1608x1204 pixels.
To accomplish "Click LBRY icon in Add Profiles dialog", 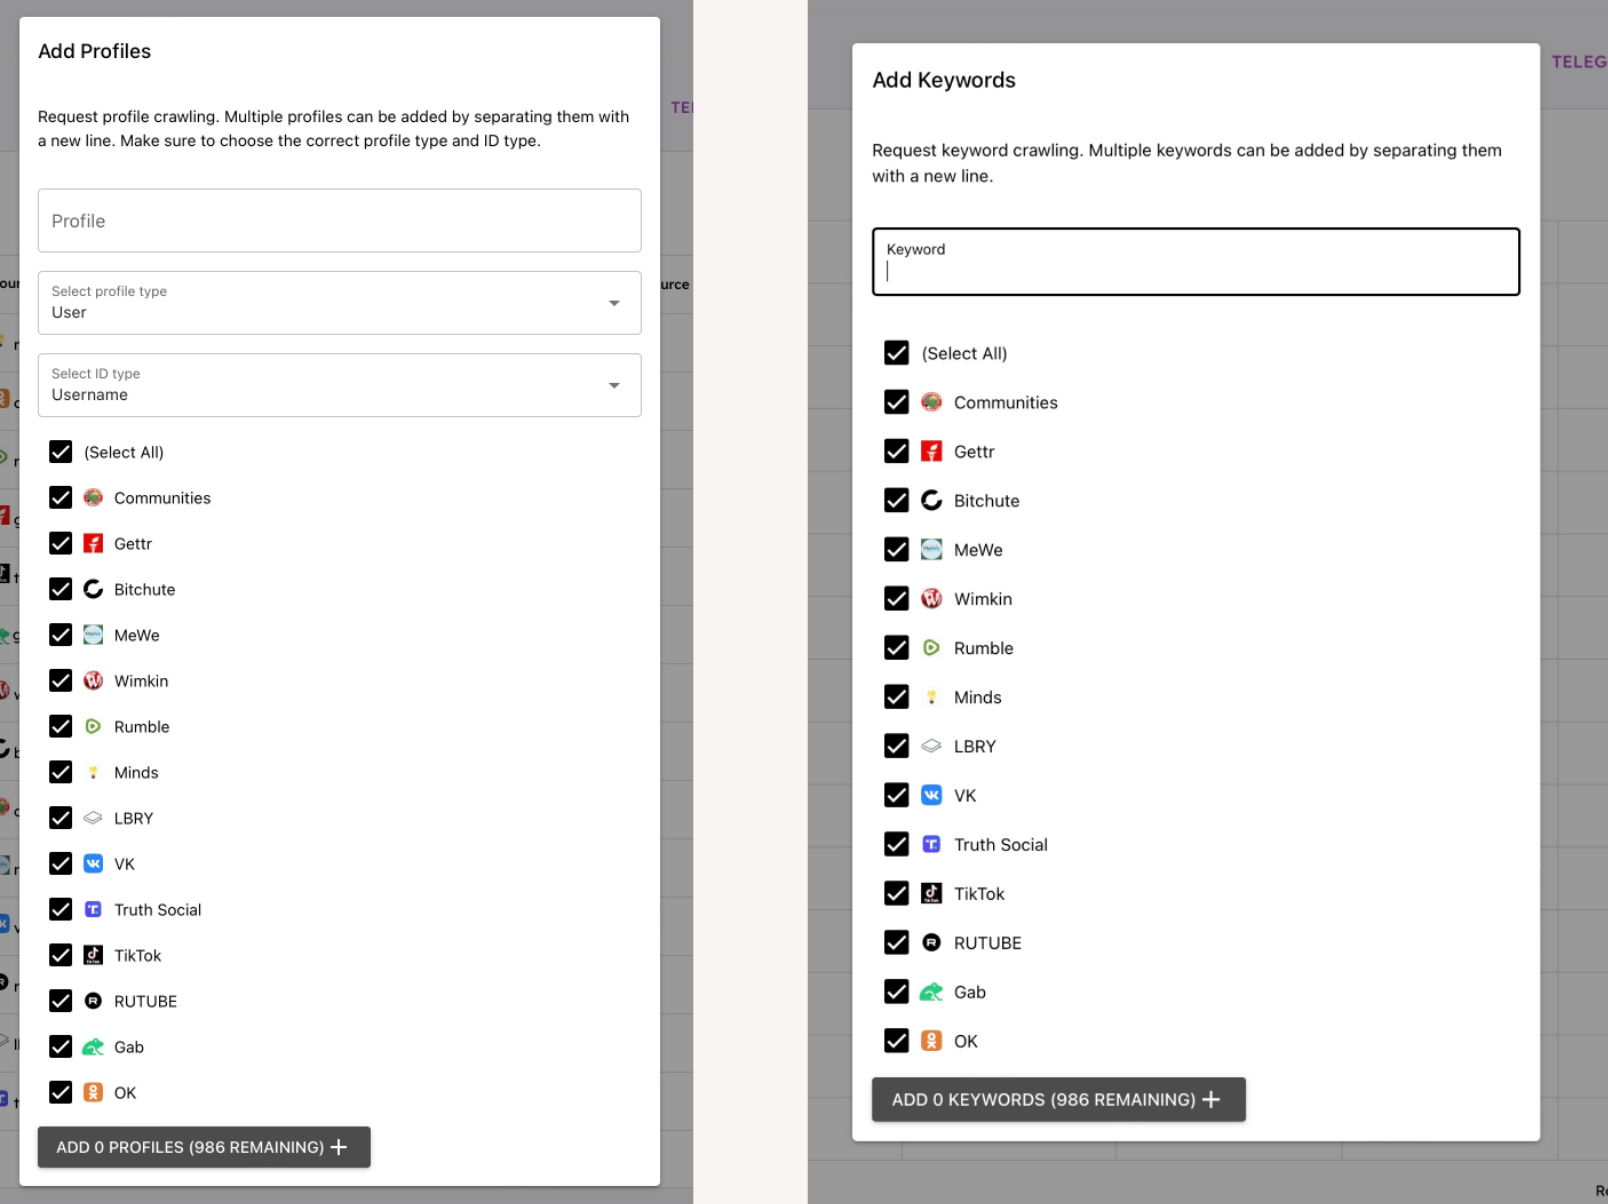I will 93,818.
